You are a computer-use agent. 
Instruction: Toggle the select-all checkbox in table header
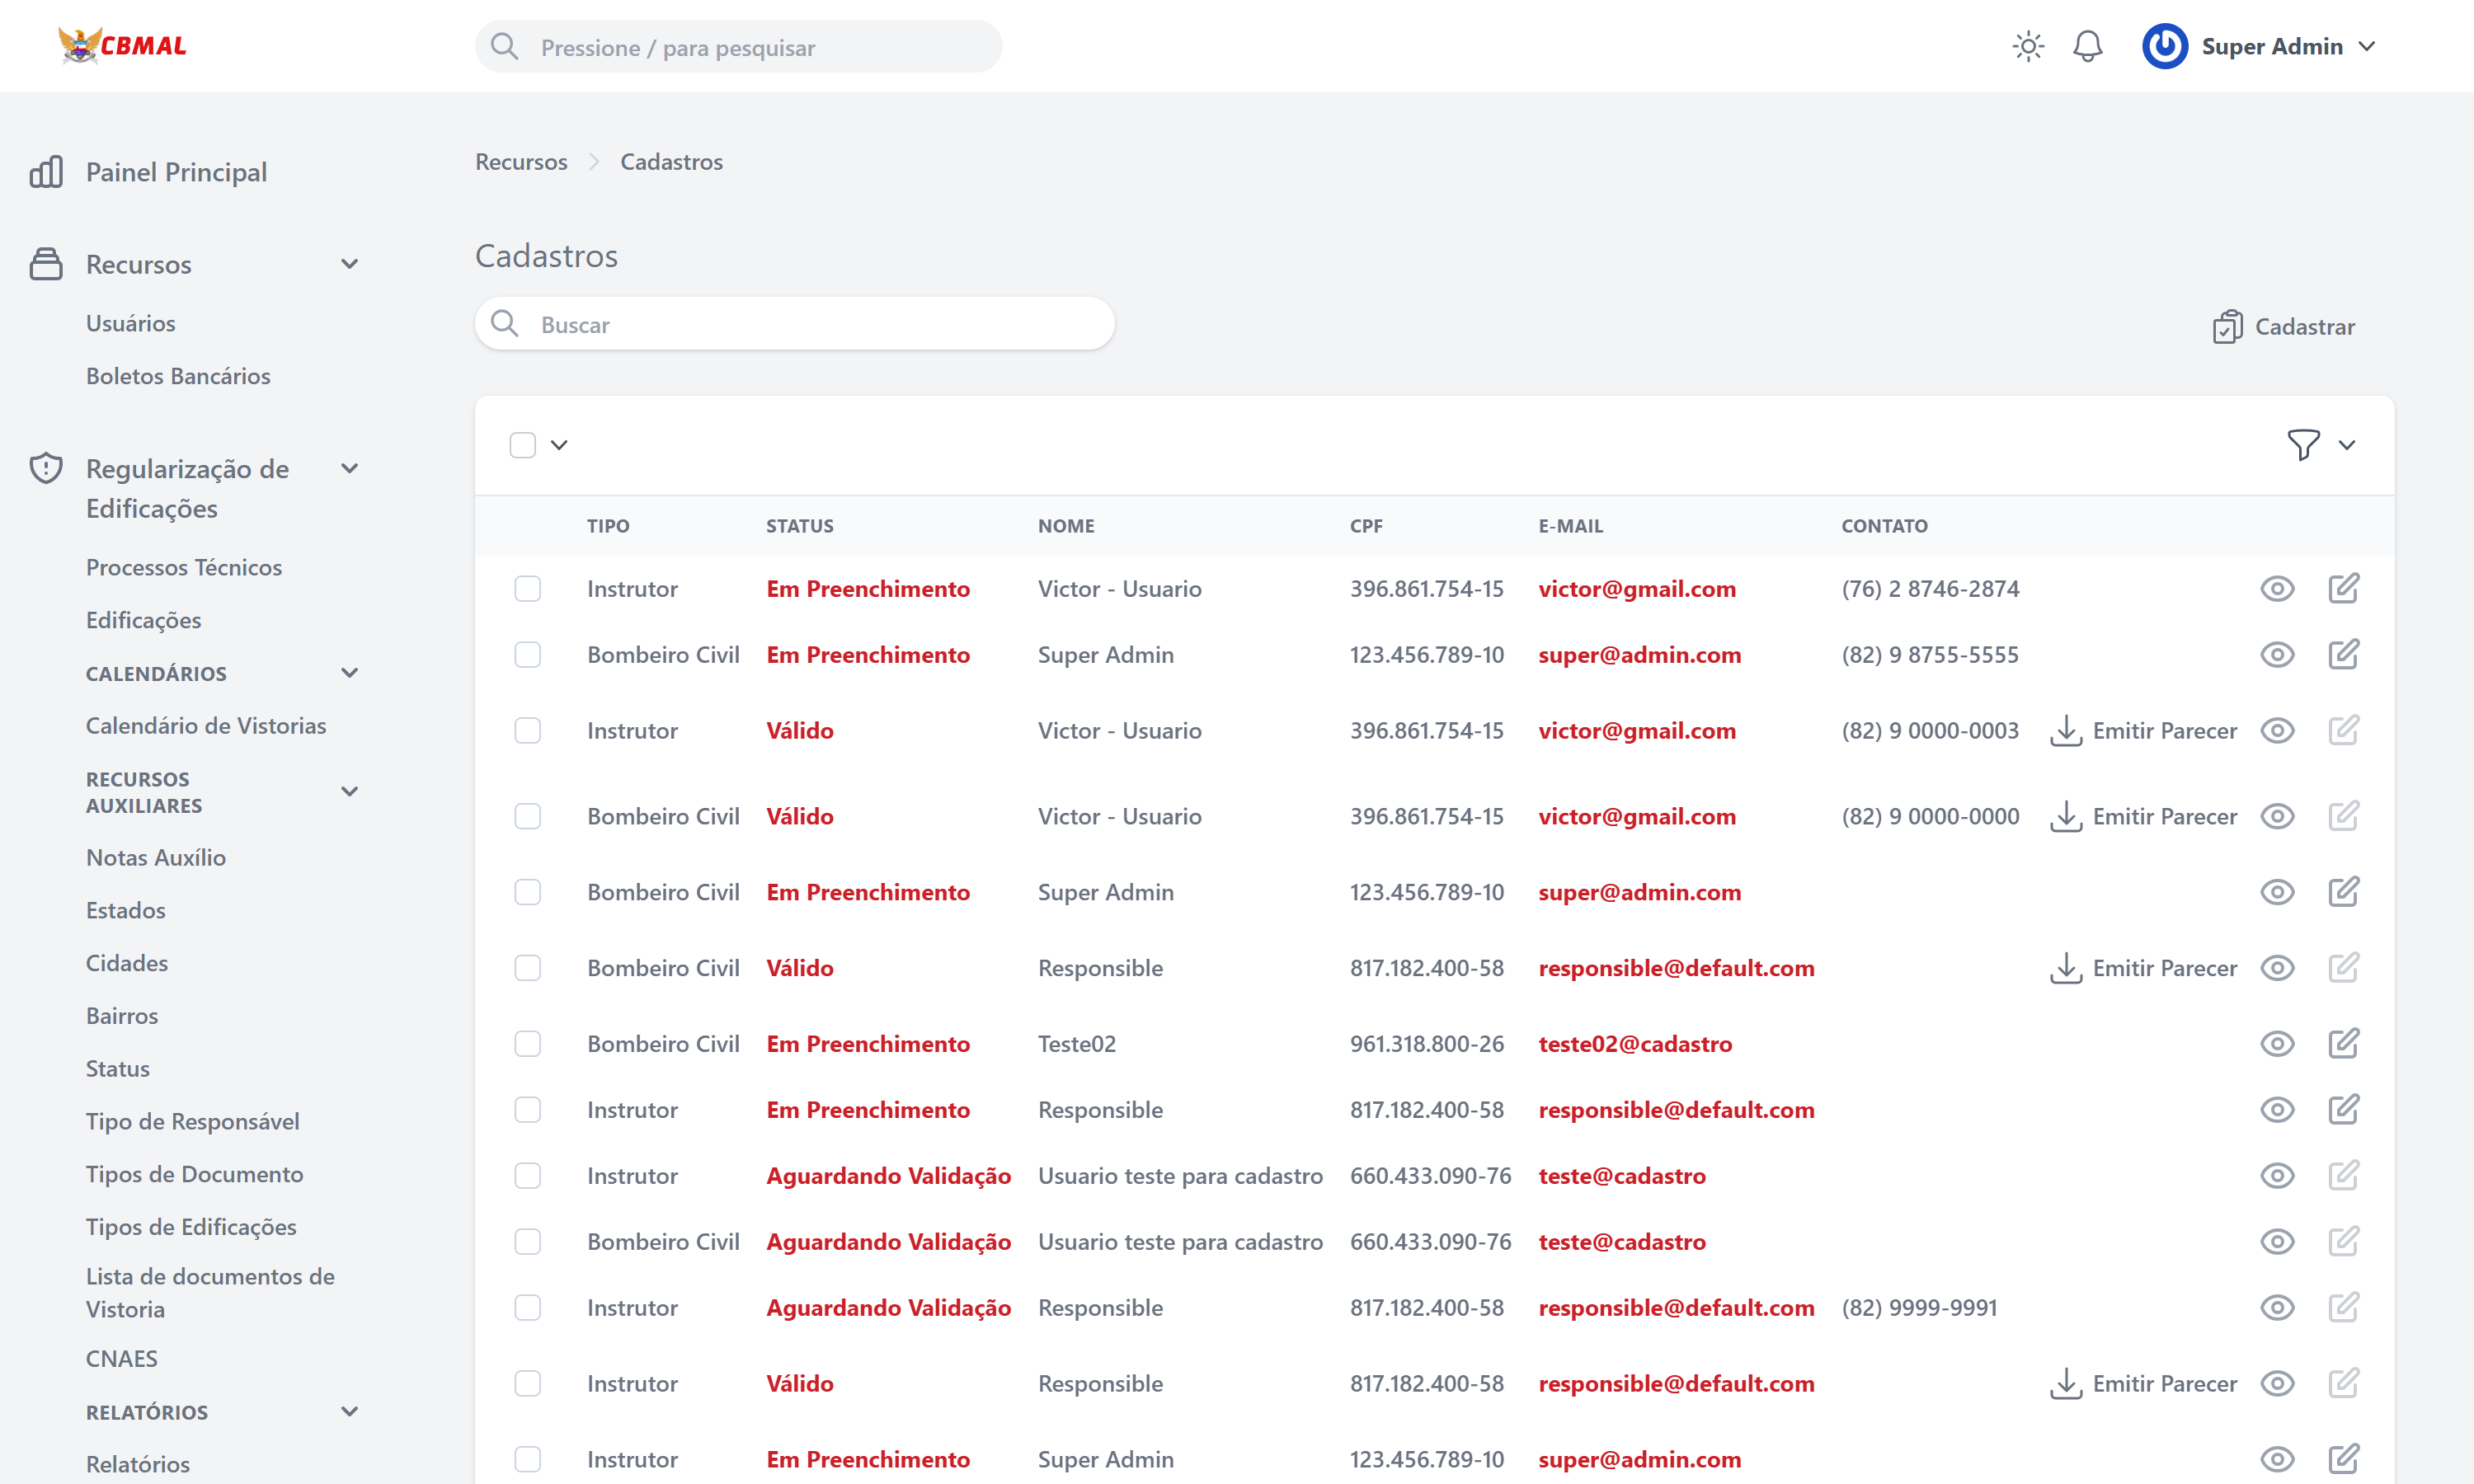pyautogui.click(x=522, y=445)
